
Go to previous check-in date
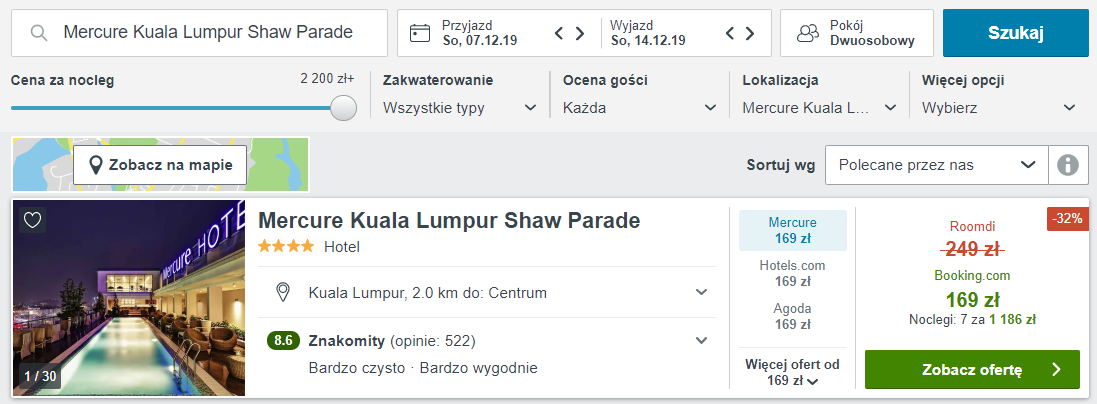coord(561,33)
